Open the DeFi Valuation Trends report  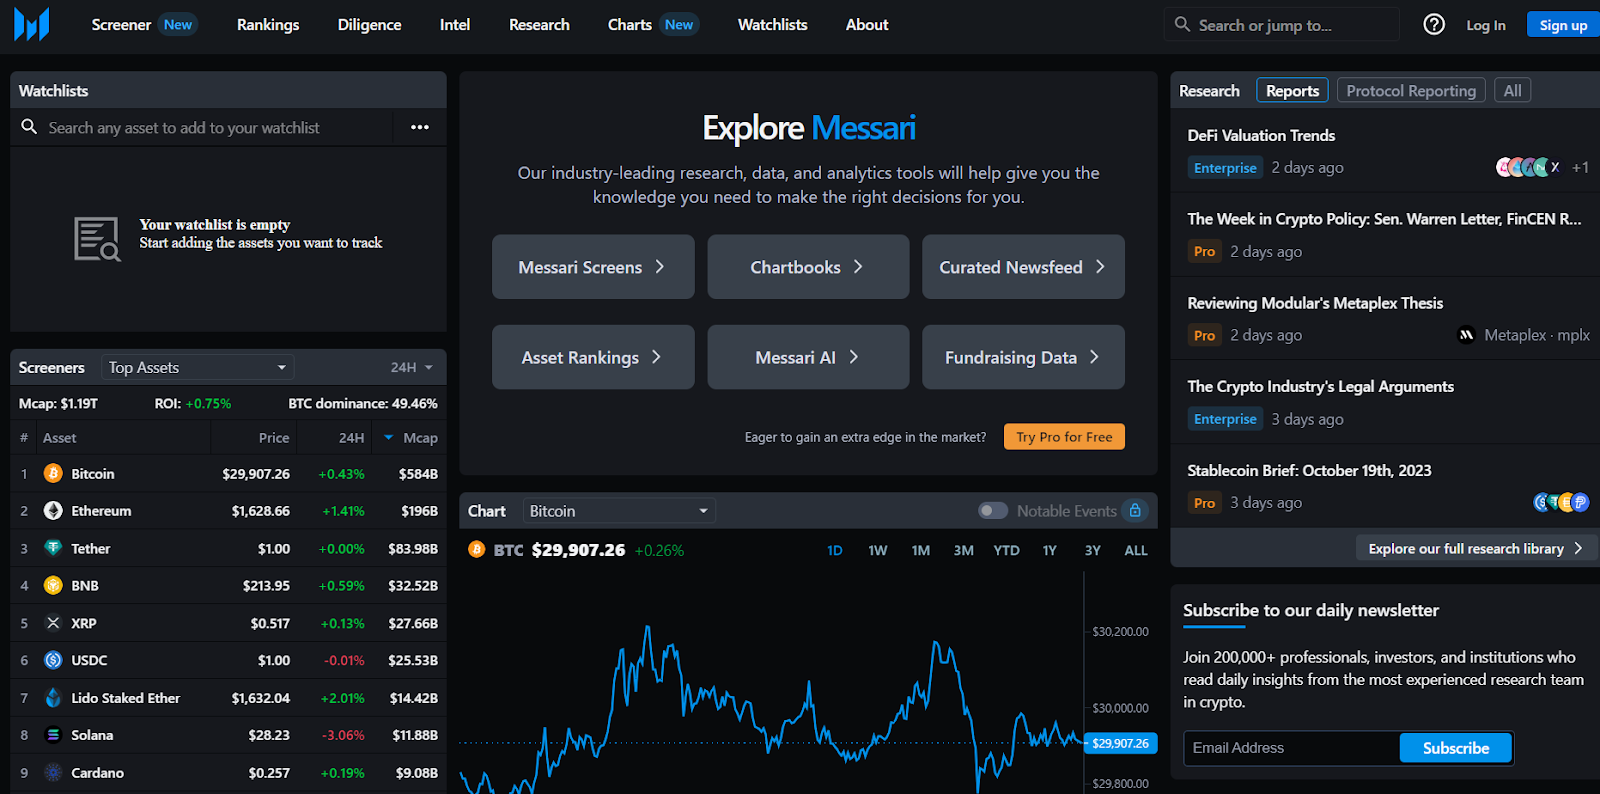[x=1261, y=135]
